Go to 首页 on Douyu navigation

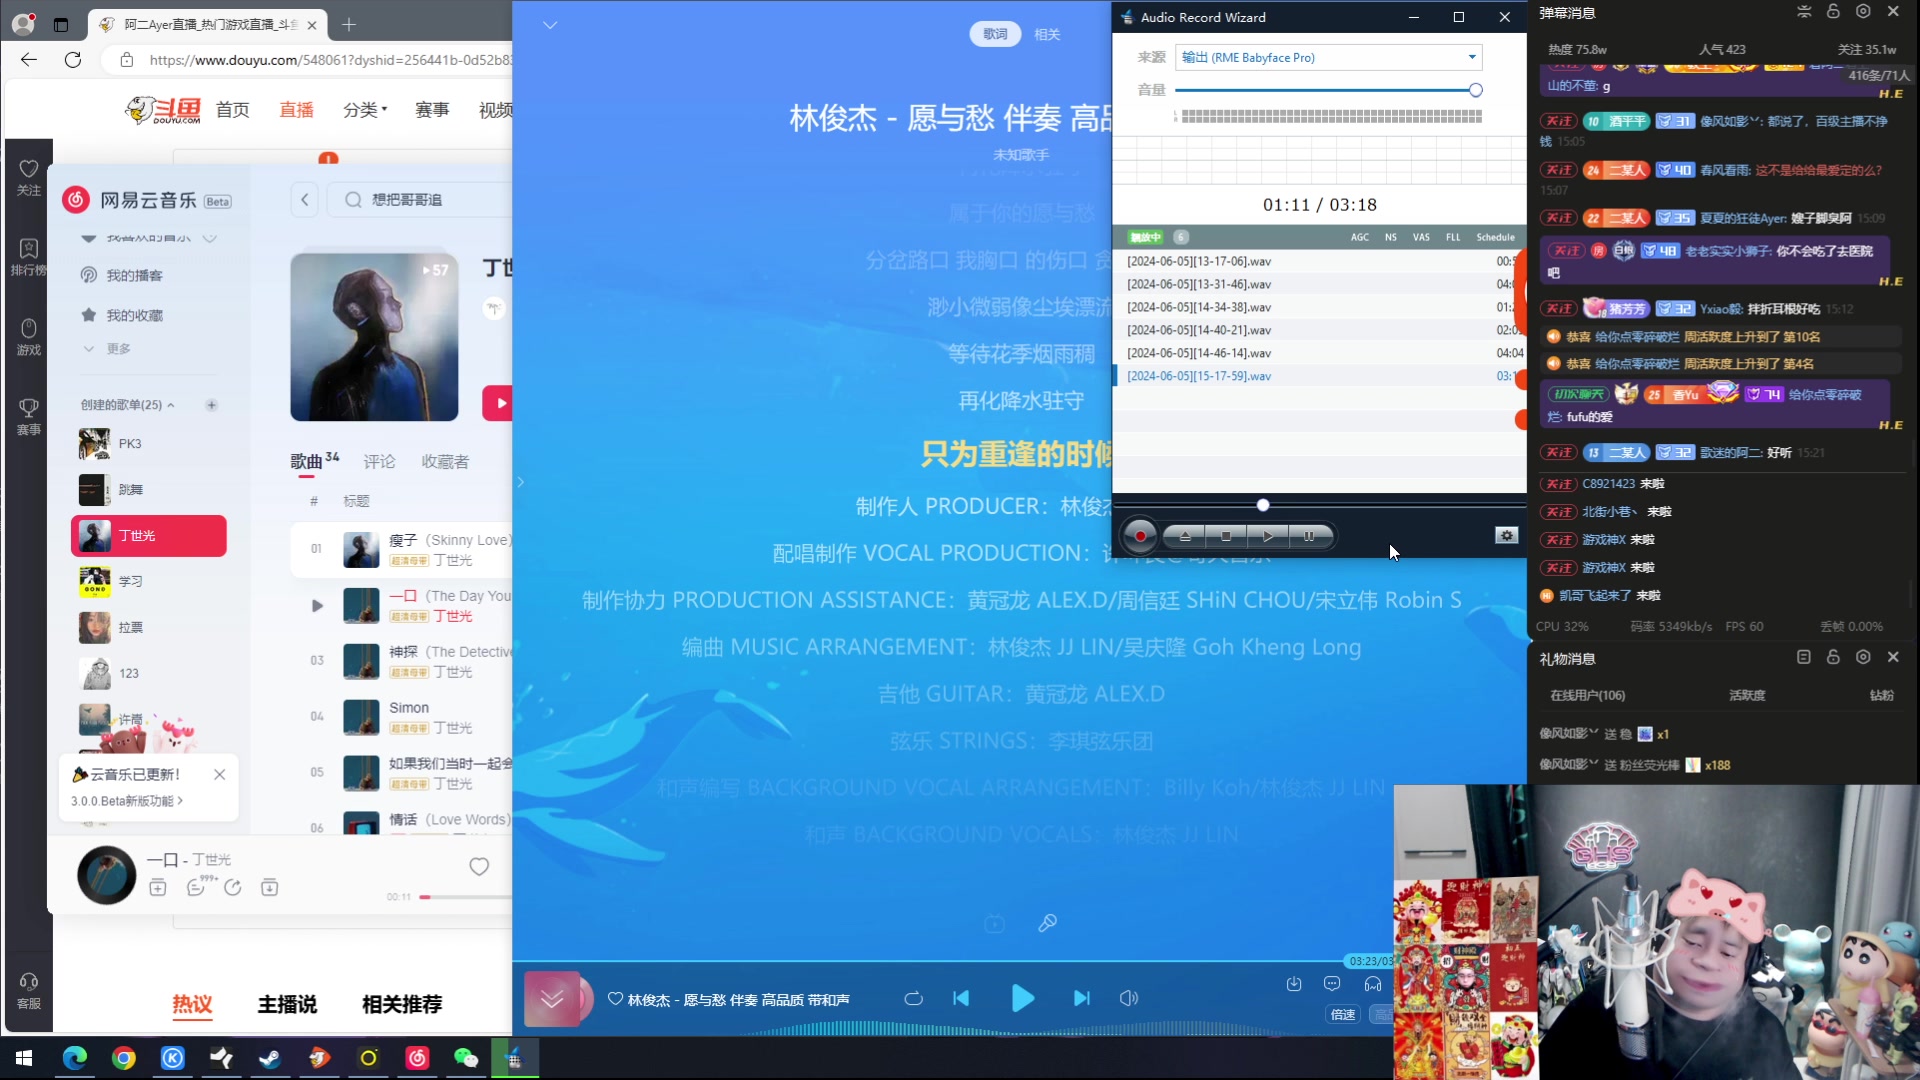[233, 109]
